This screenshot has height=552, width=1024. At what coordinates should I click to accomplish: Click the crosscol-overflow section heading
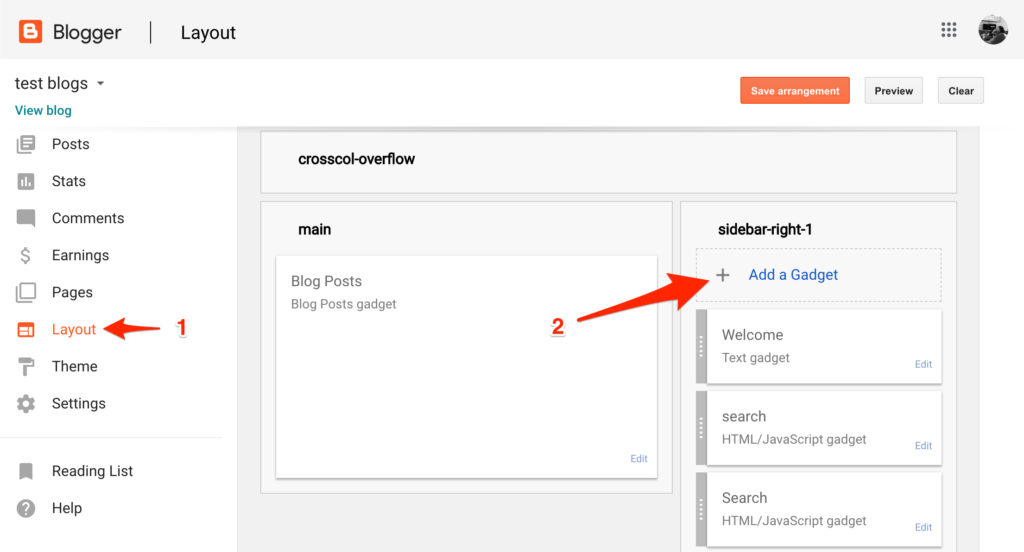[356, 159]
